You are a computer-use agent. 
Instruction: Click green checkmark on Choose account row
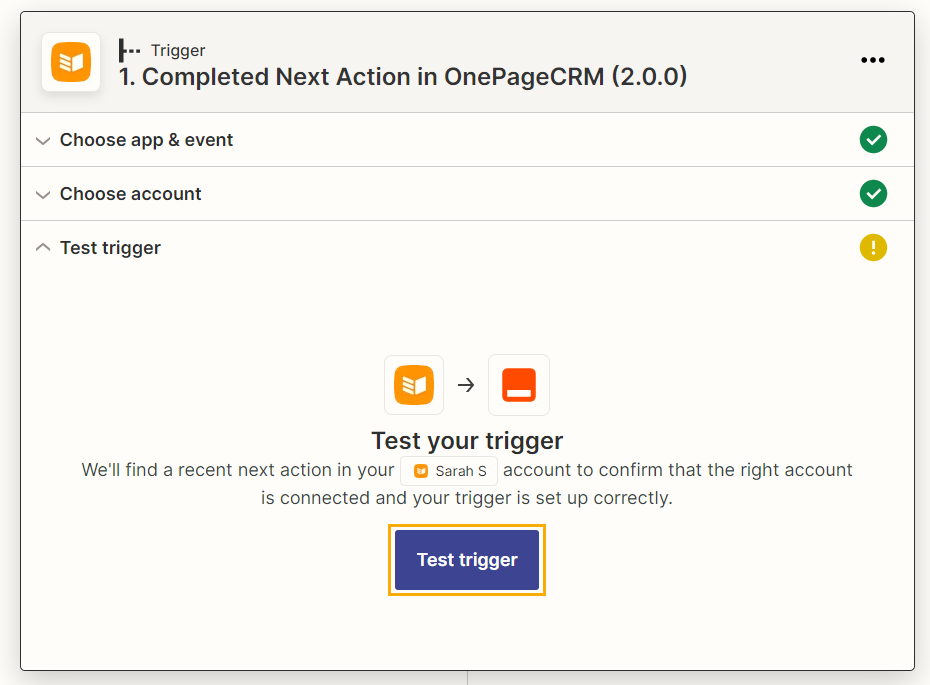pos(873,194)
